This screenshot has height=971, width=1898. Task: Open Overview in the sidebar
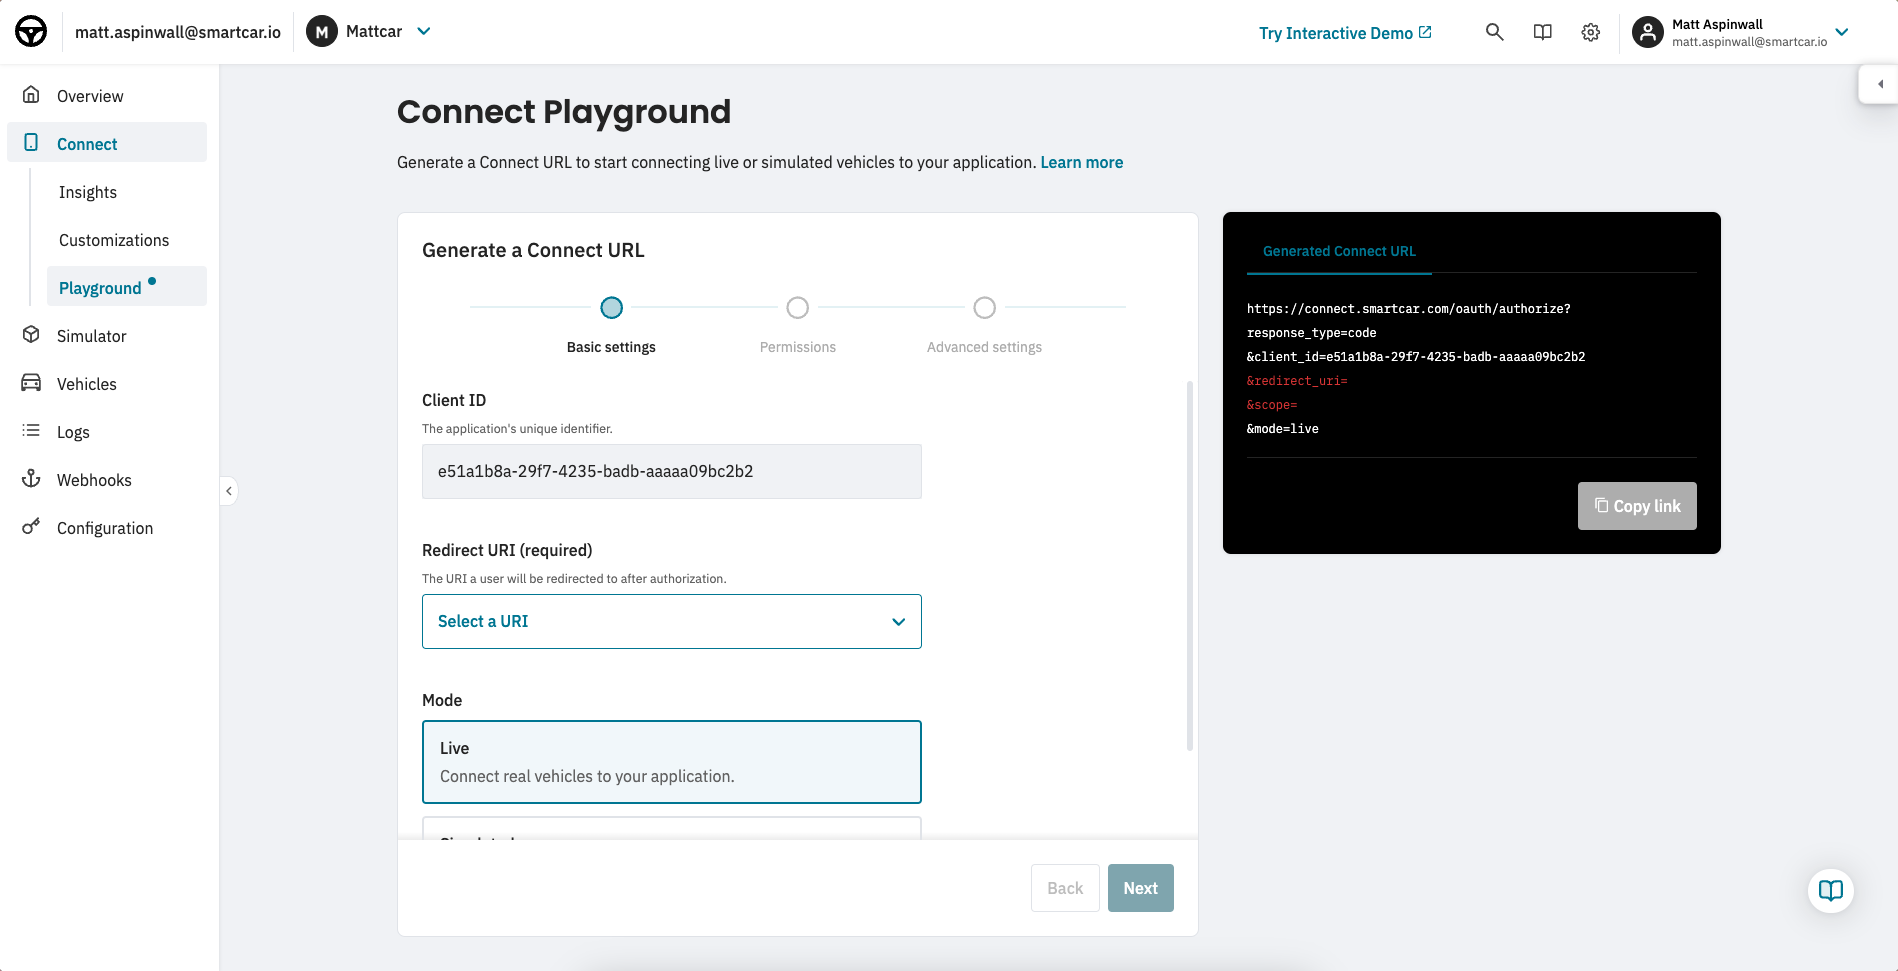pos(107,96)
